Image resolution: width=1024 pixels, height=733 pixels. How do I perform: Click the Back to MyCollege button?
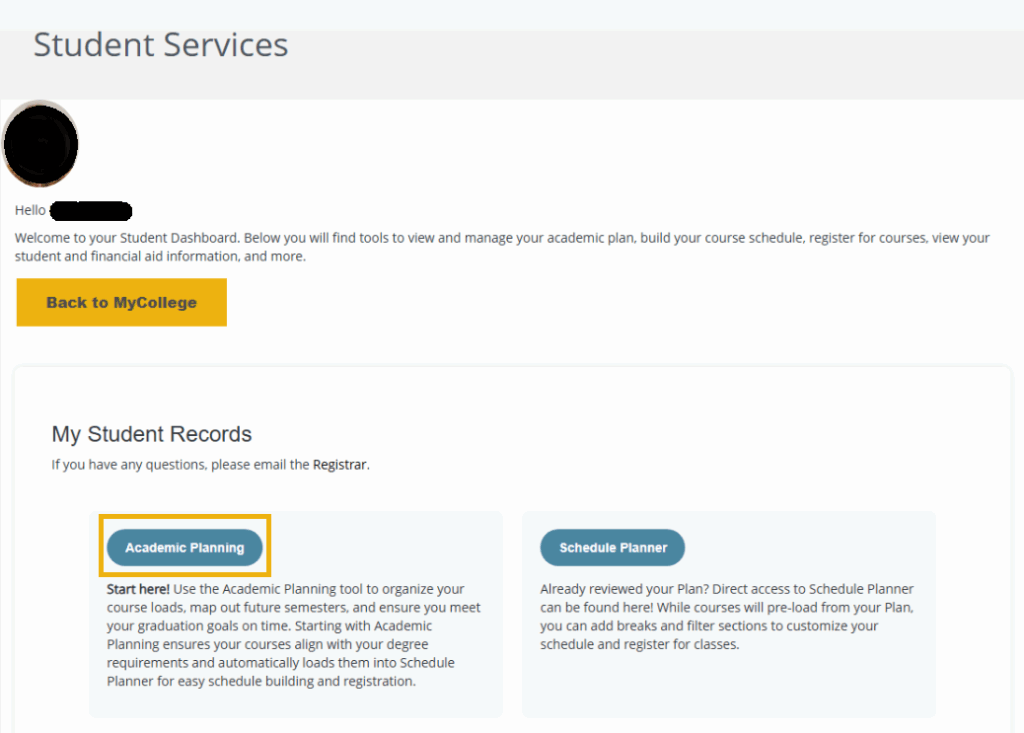pyautogui.click(x=121, y=302)
